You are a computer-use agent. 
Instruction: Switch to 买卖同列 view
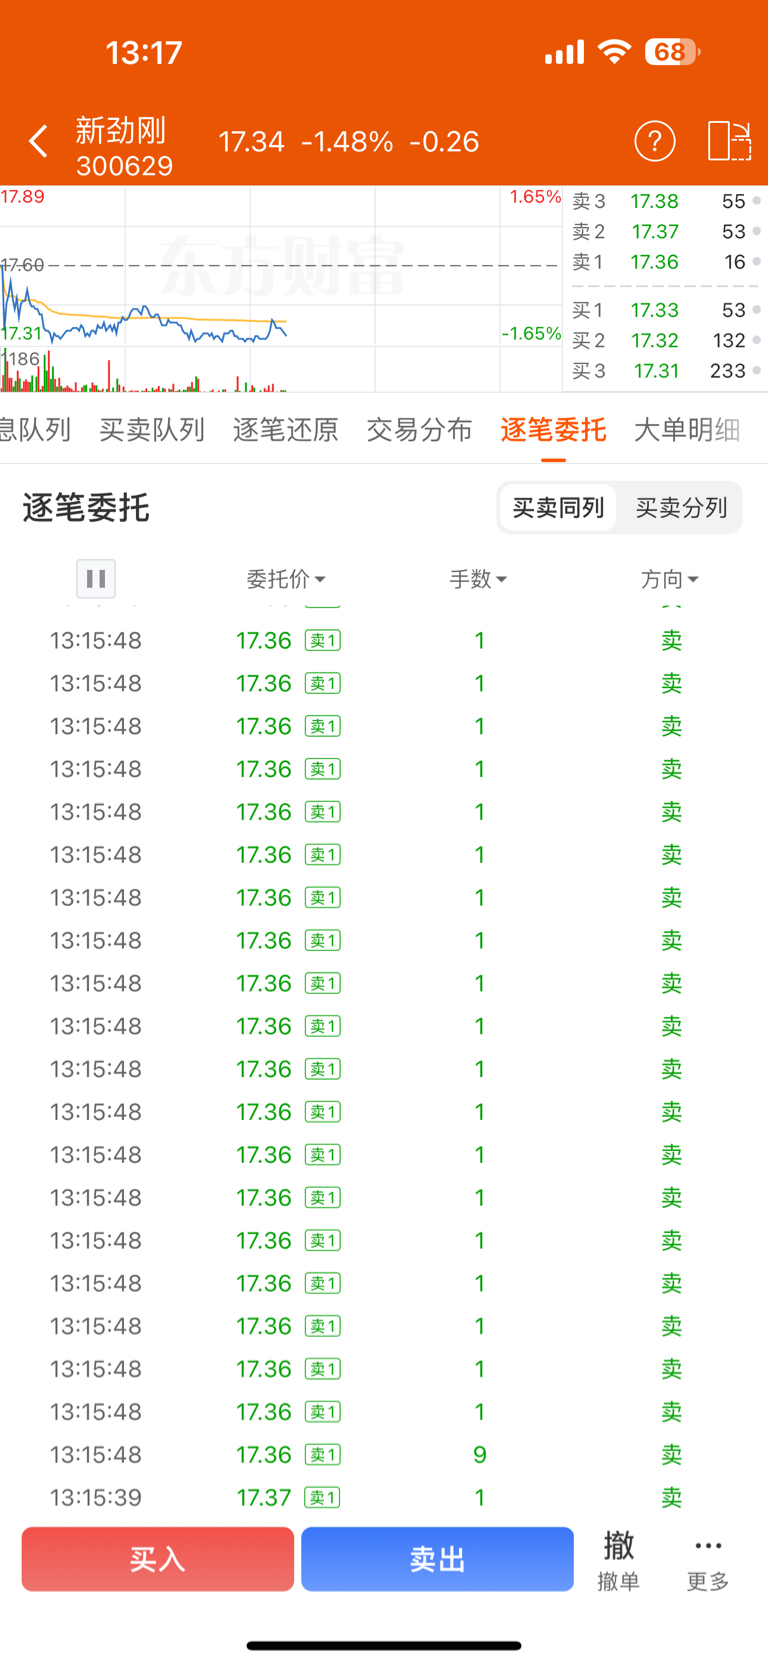click(x=558, y=508)
